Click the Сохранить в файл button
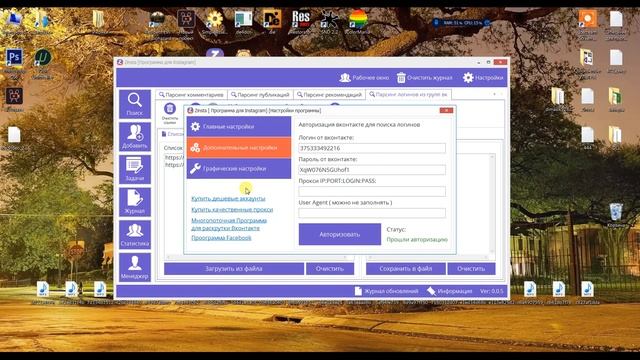Image resolution: width=640 pixels, height=360 pixels. [x=406, y=269]
